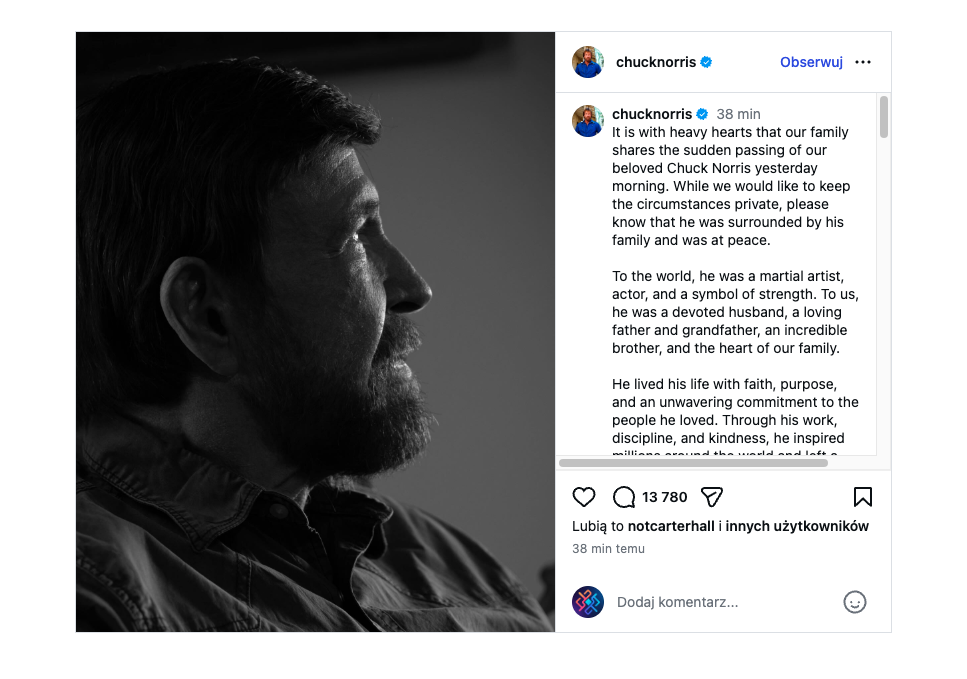The image size is (967, 679).
Task: Click verified badge in post header
Action: pos(706,62)
